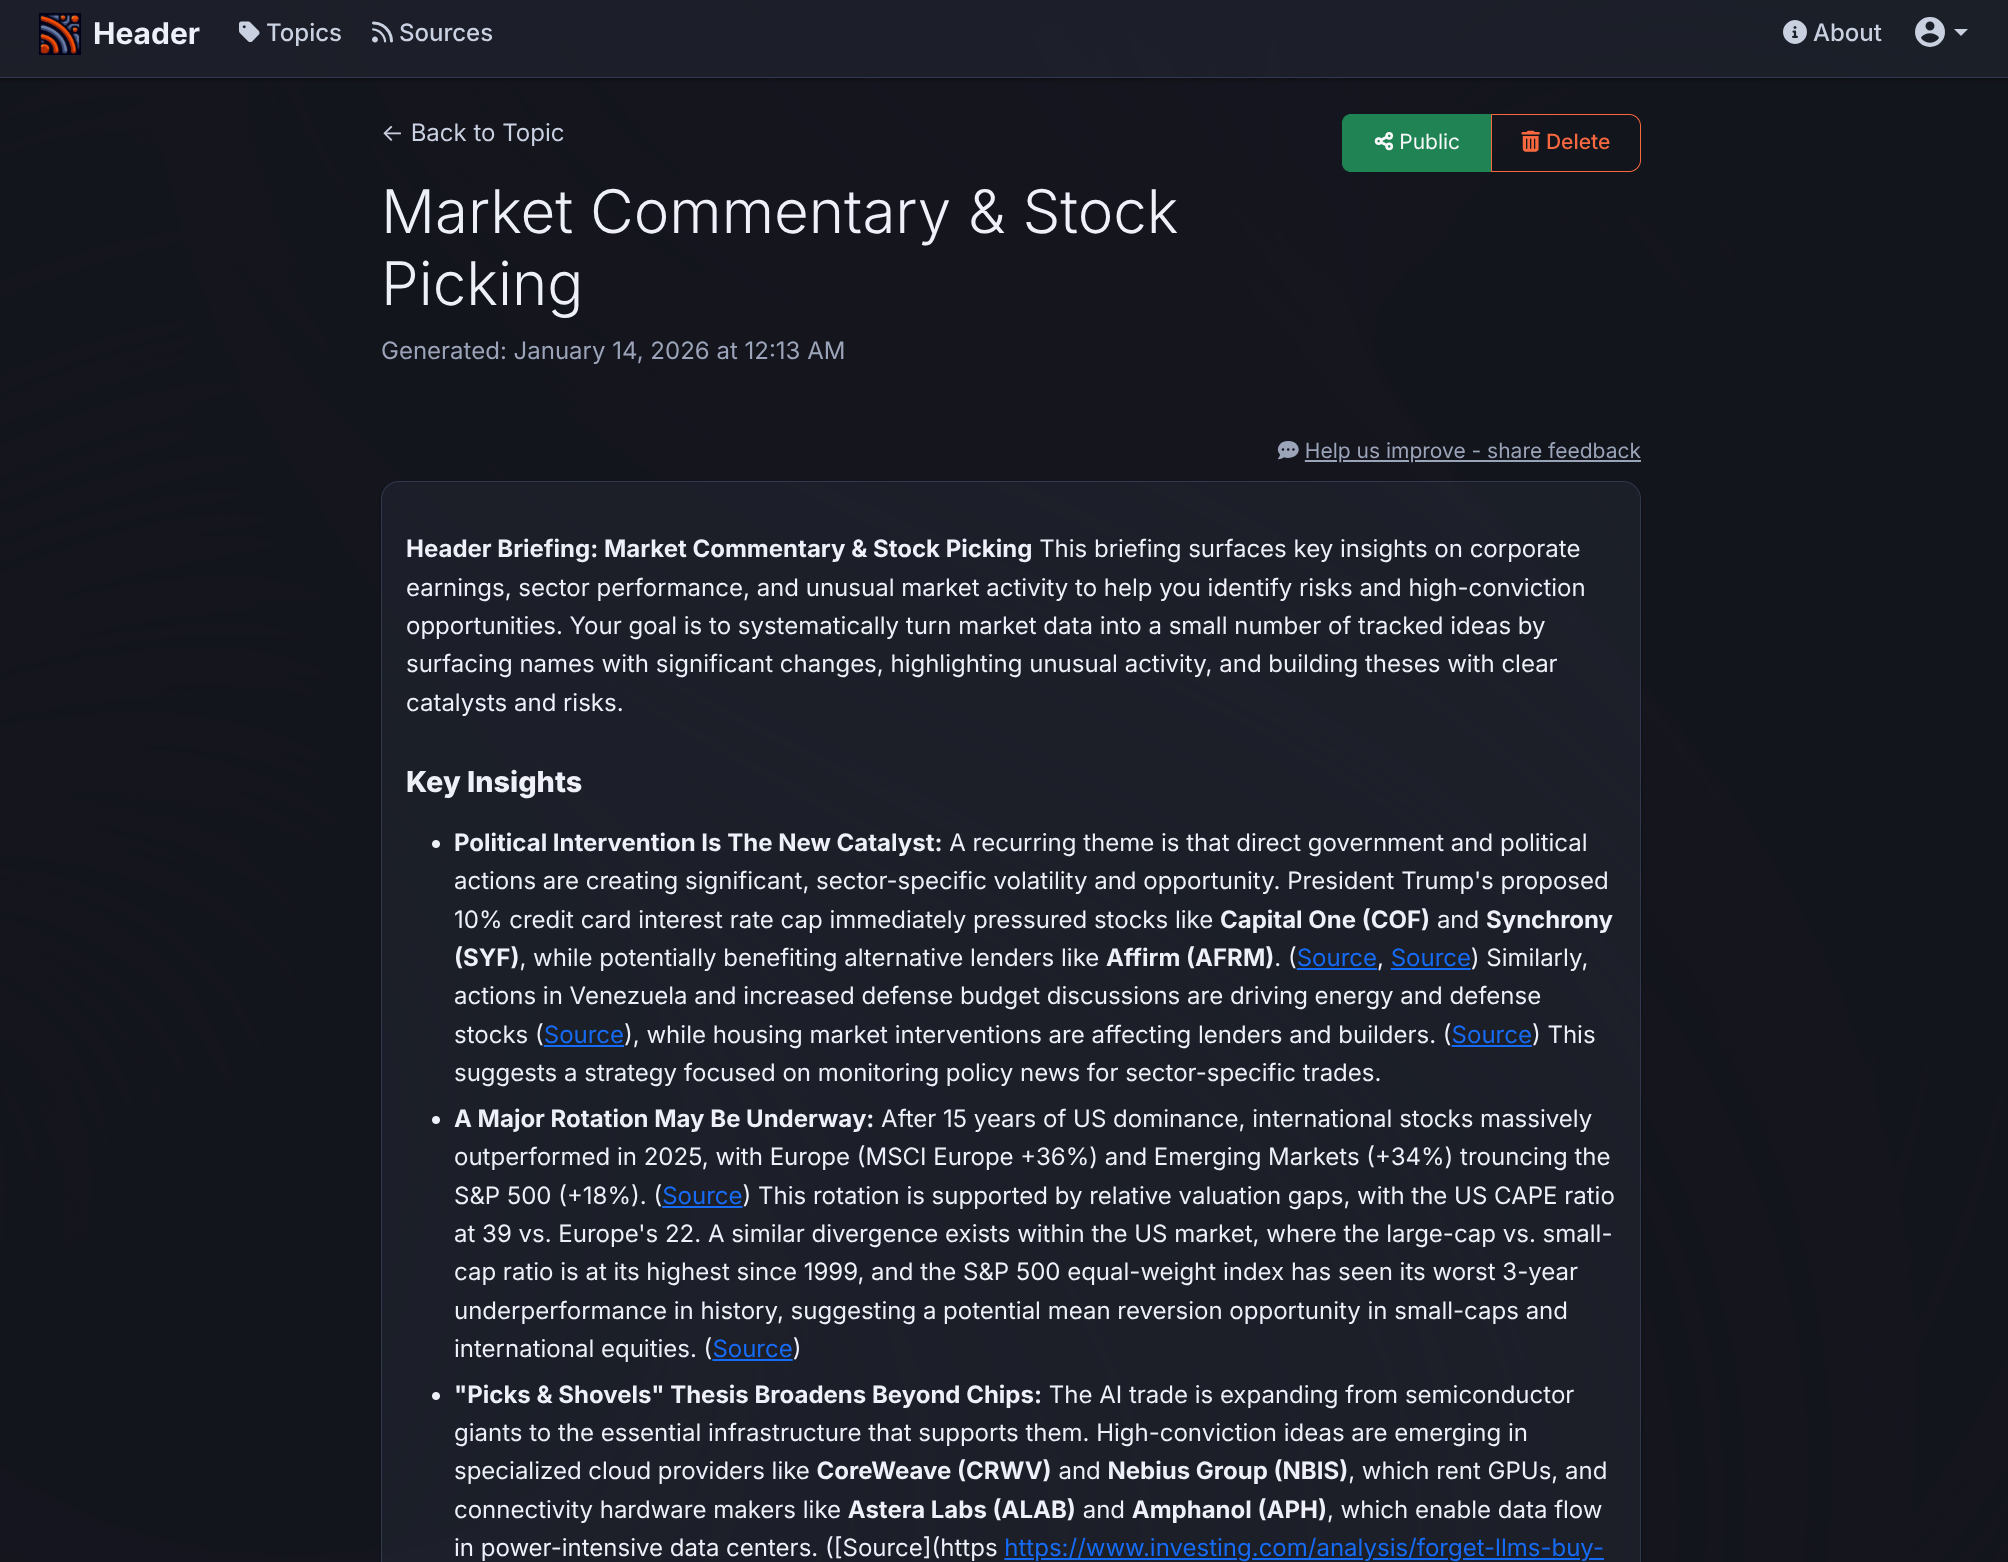Click the Back to Topic link
The height and width of the screenshot is (1562, 2008).
pyautogui.click(x=486, y=132)
